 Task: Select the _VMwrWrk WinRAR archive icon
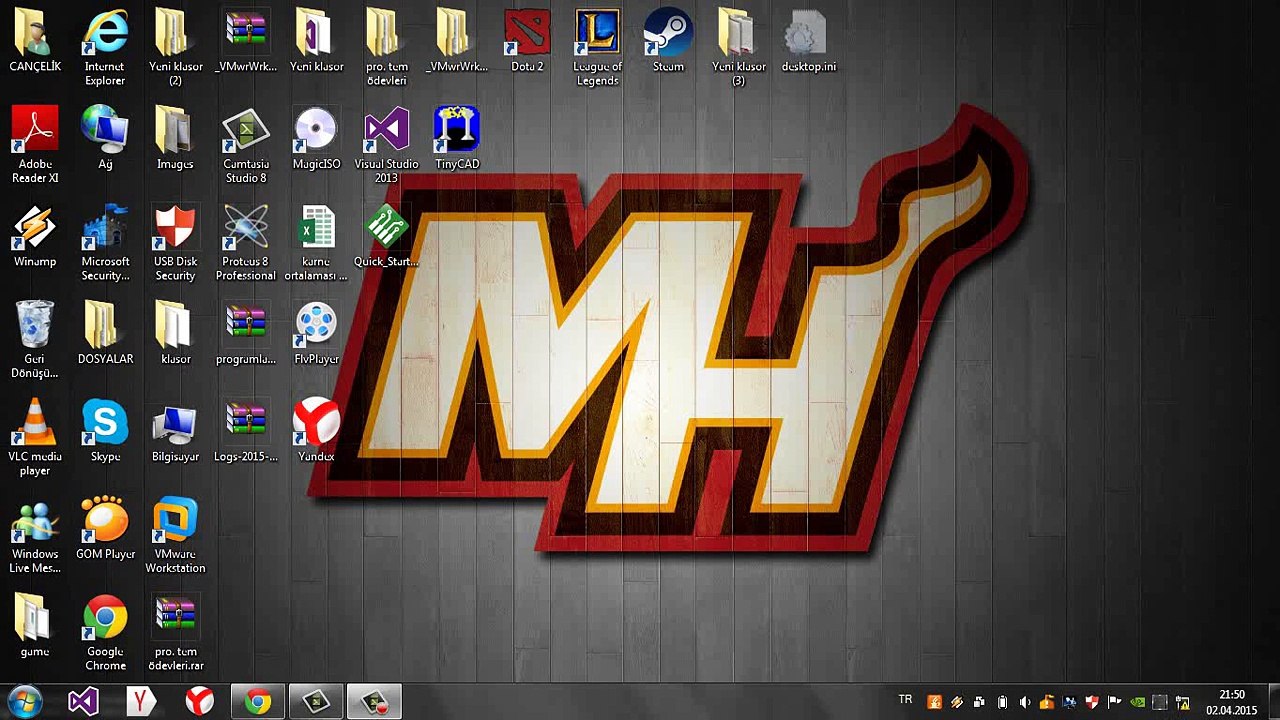[x=245, y=42]
